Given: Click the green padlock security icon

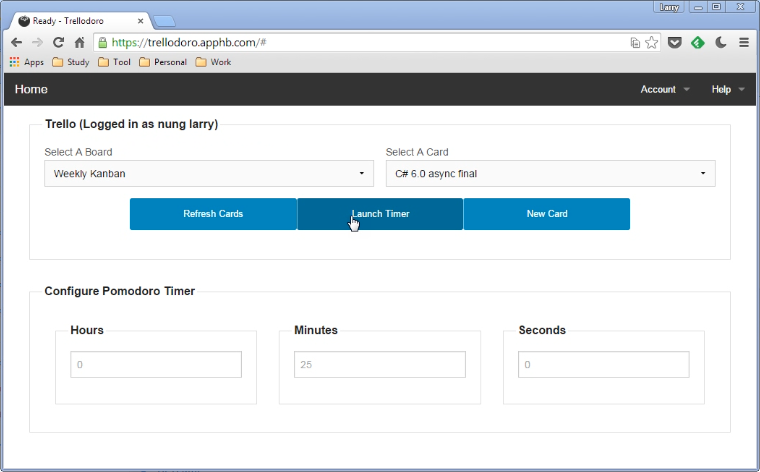Looking at the screenshot, I should tap(102, 43).
